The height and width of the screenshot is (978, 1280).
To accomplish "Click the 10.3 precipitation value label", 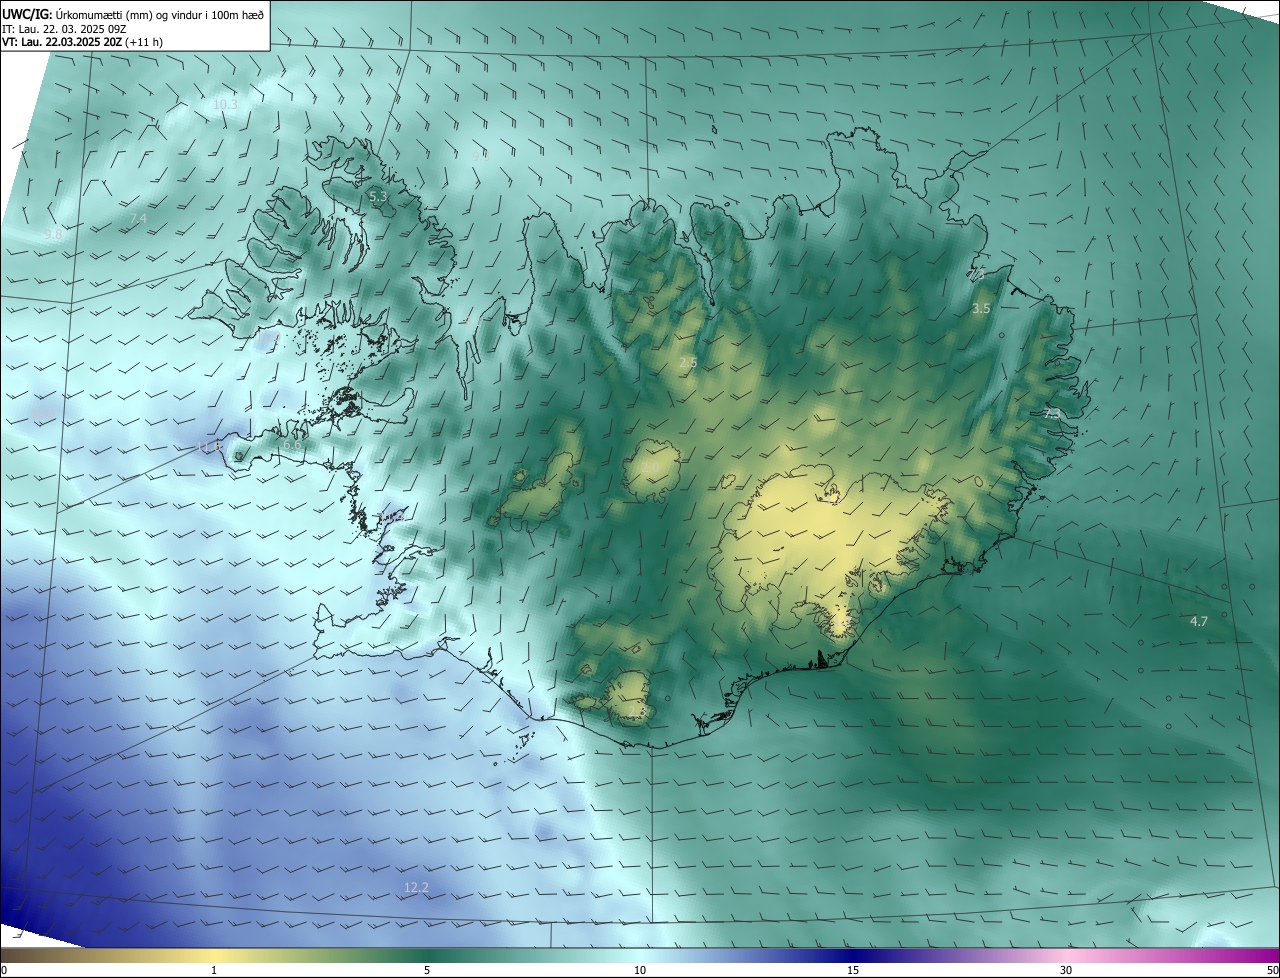I will [x=226, y=105].
